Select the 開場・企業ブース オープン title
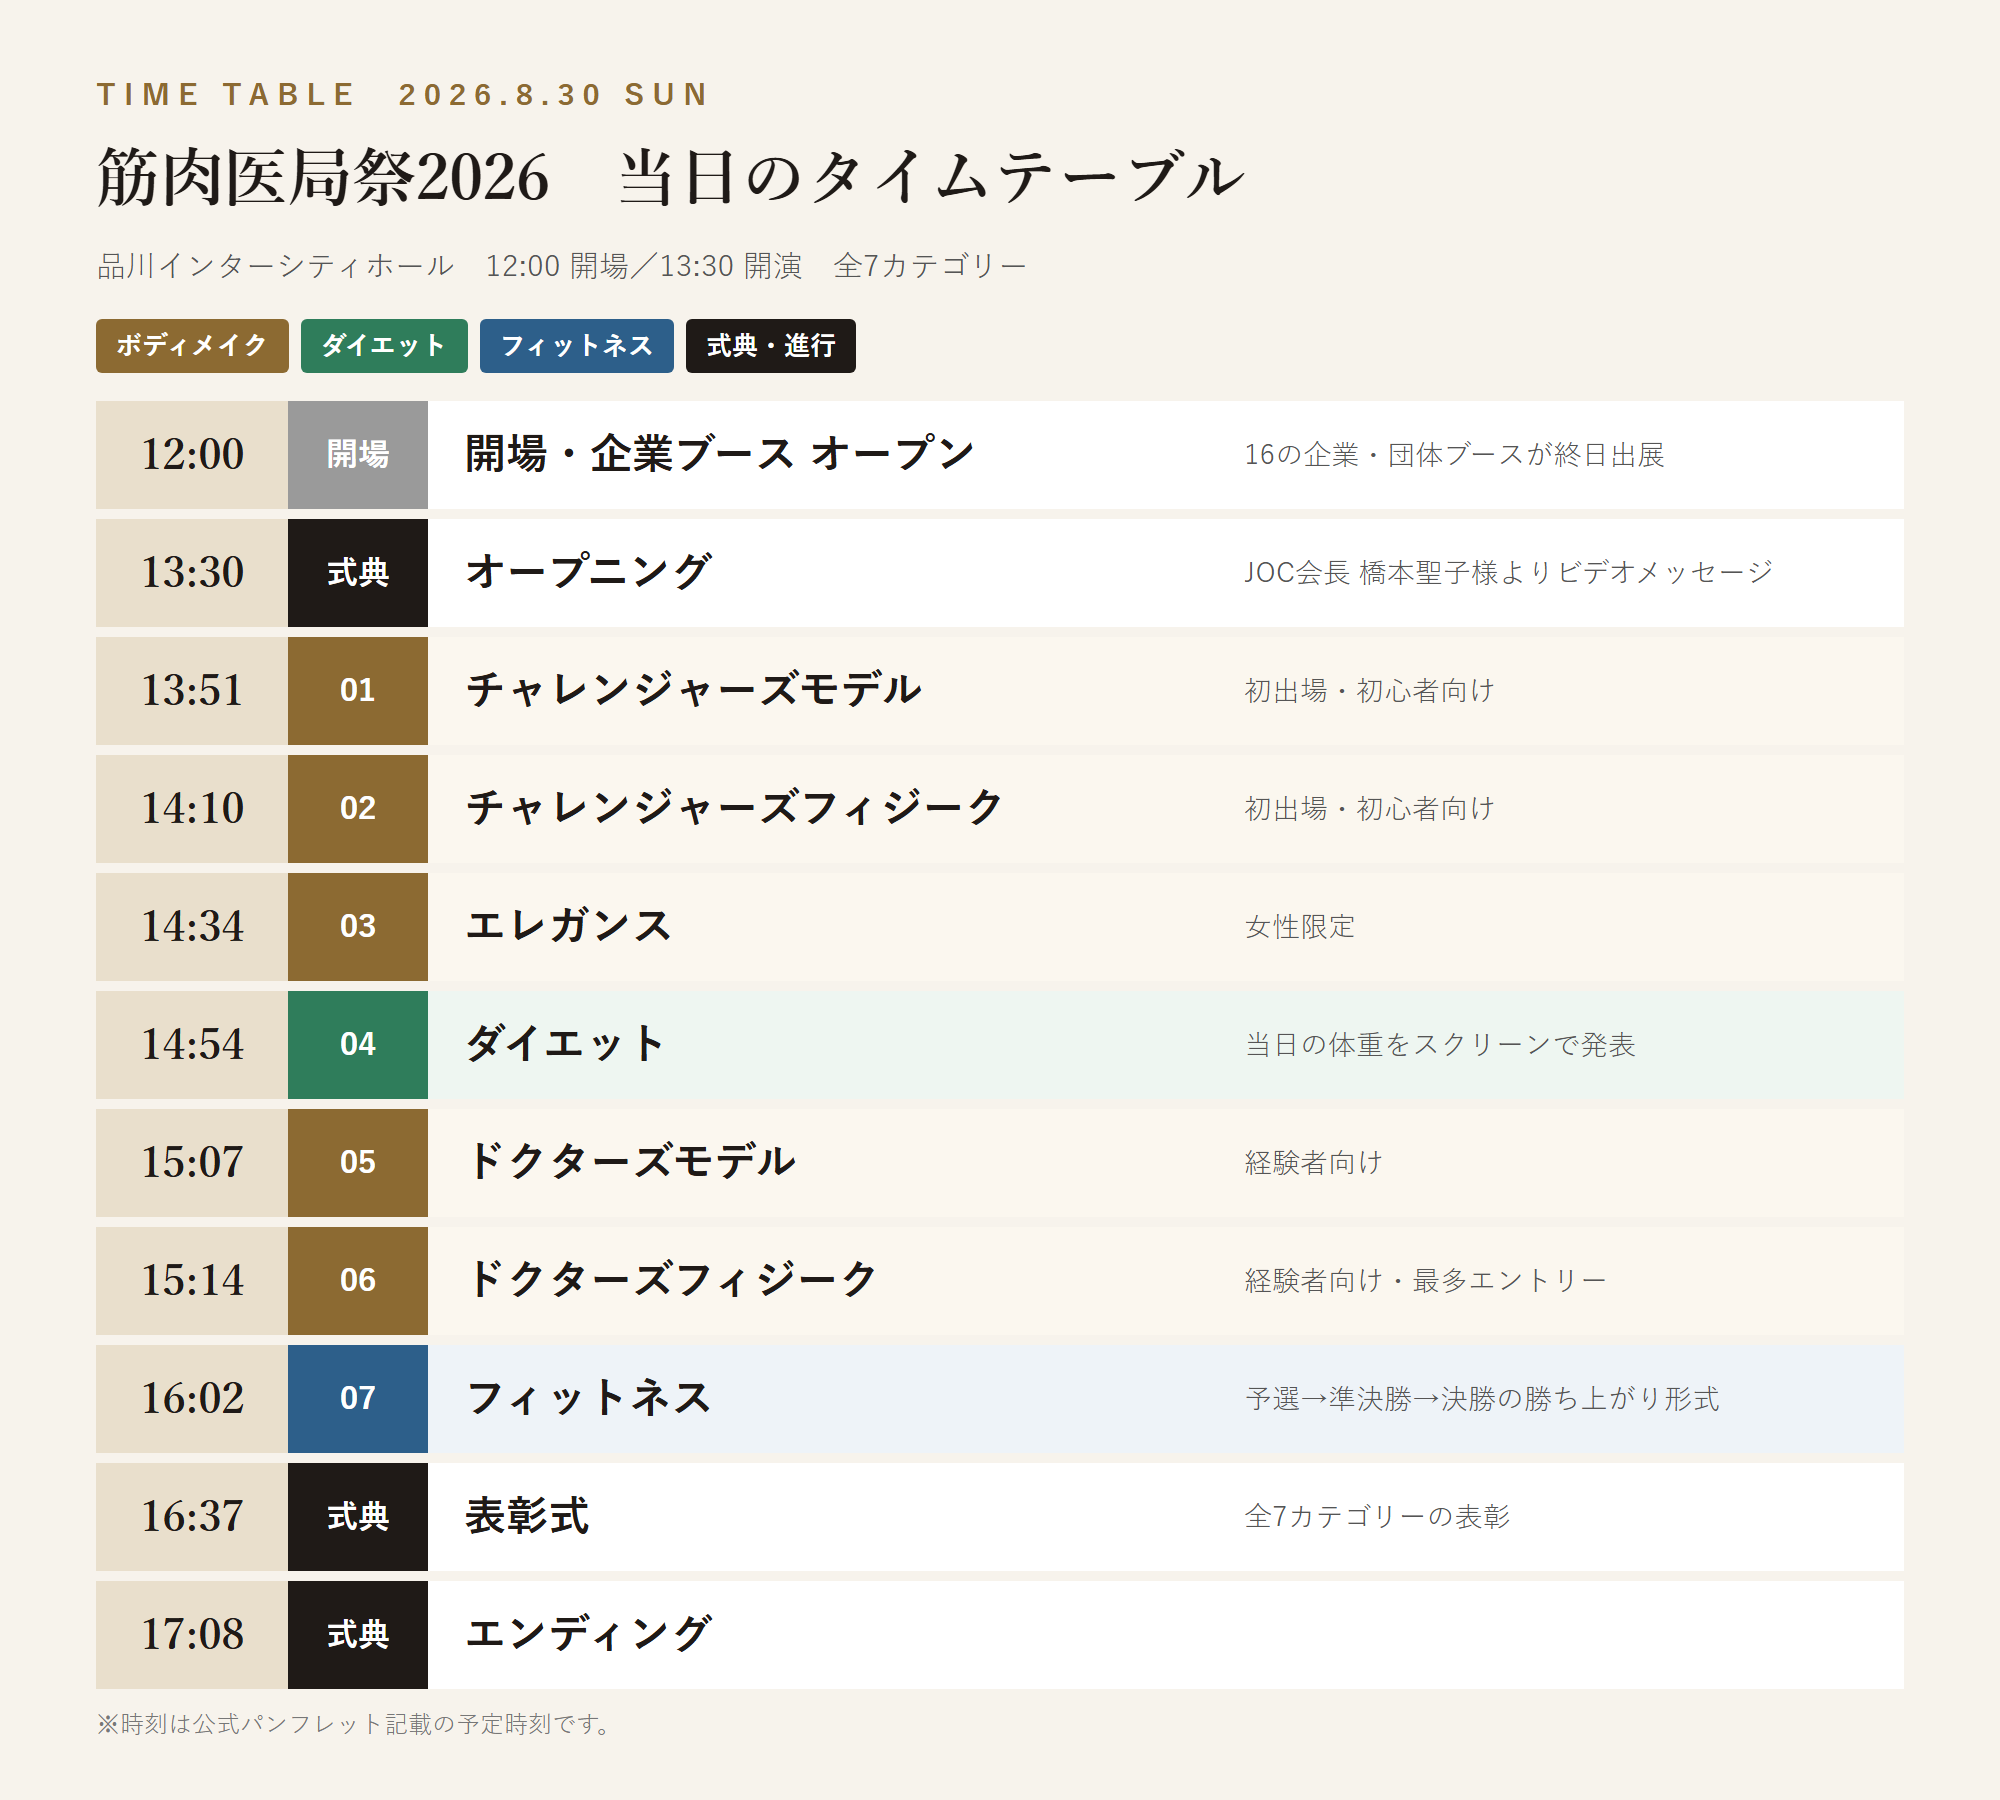 tap(720, 454)
